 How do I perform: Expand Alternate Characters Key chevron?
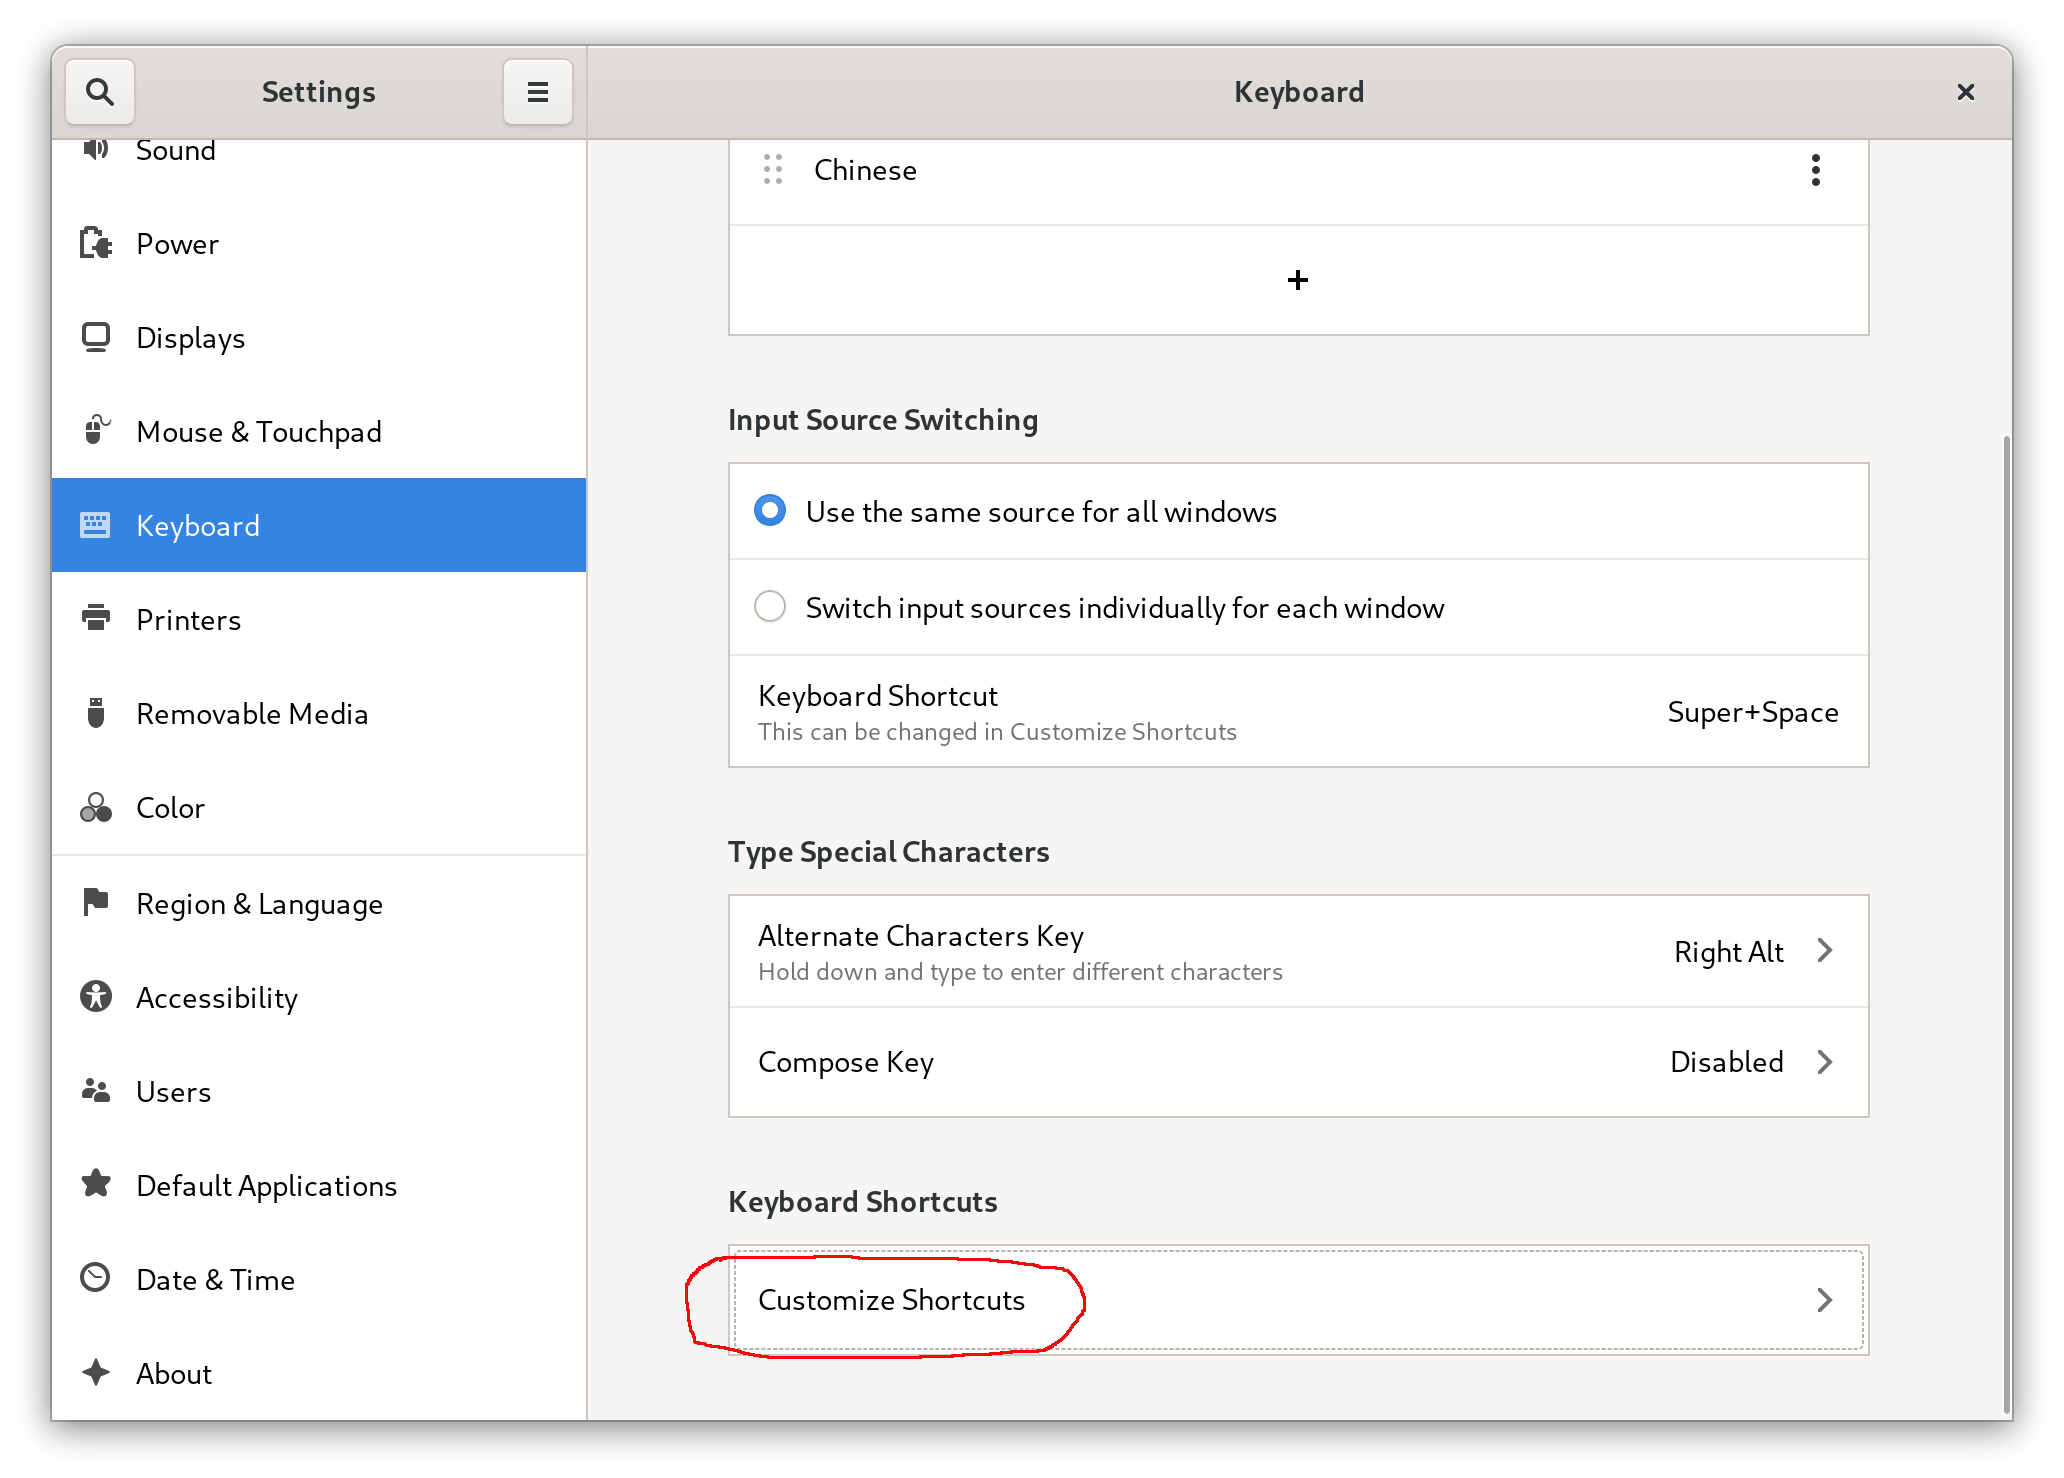coord(1824,951)
